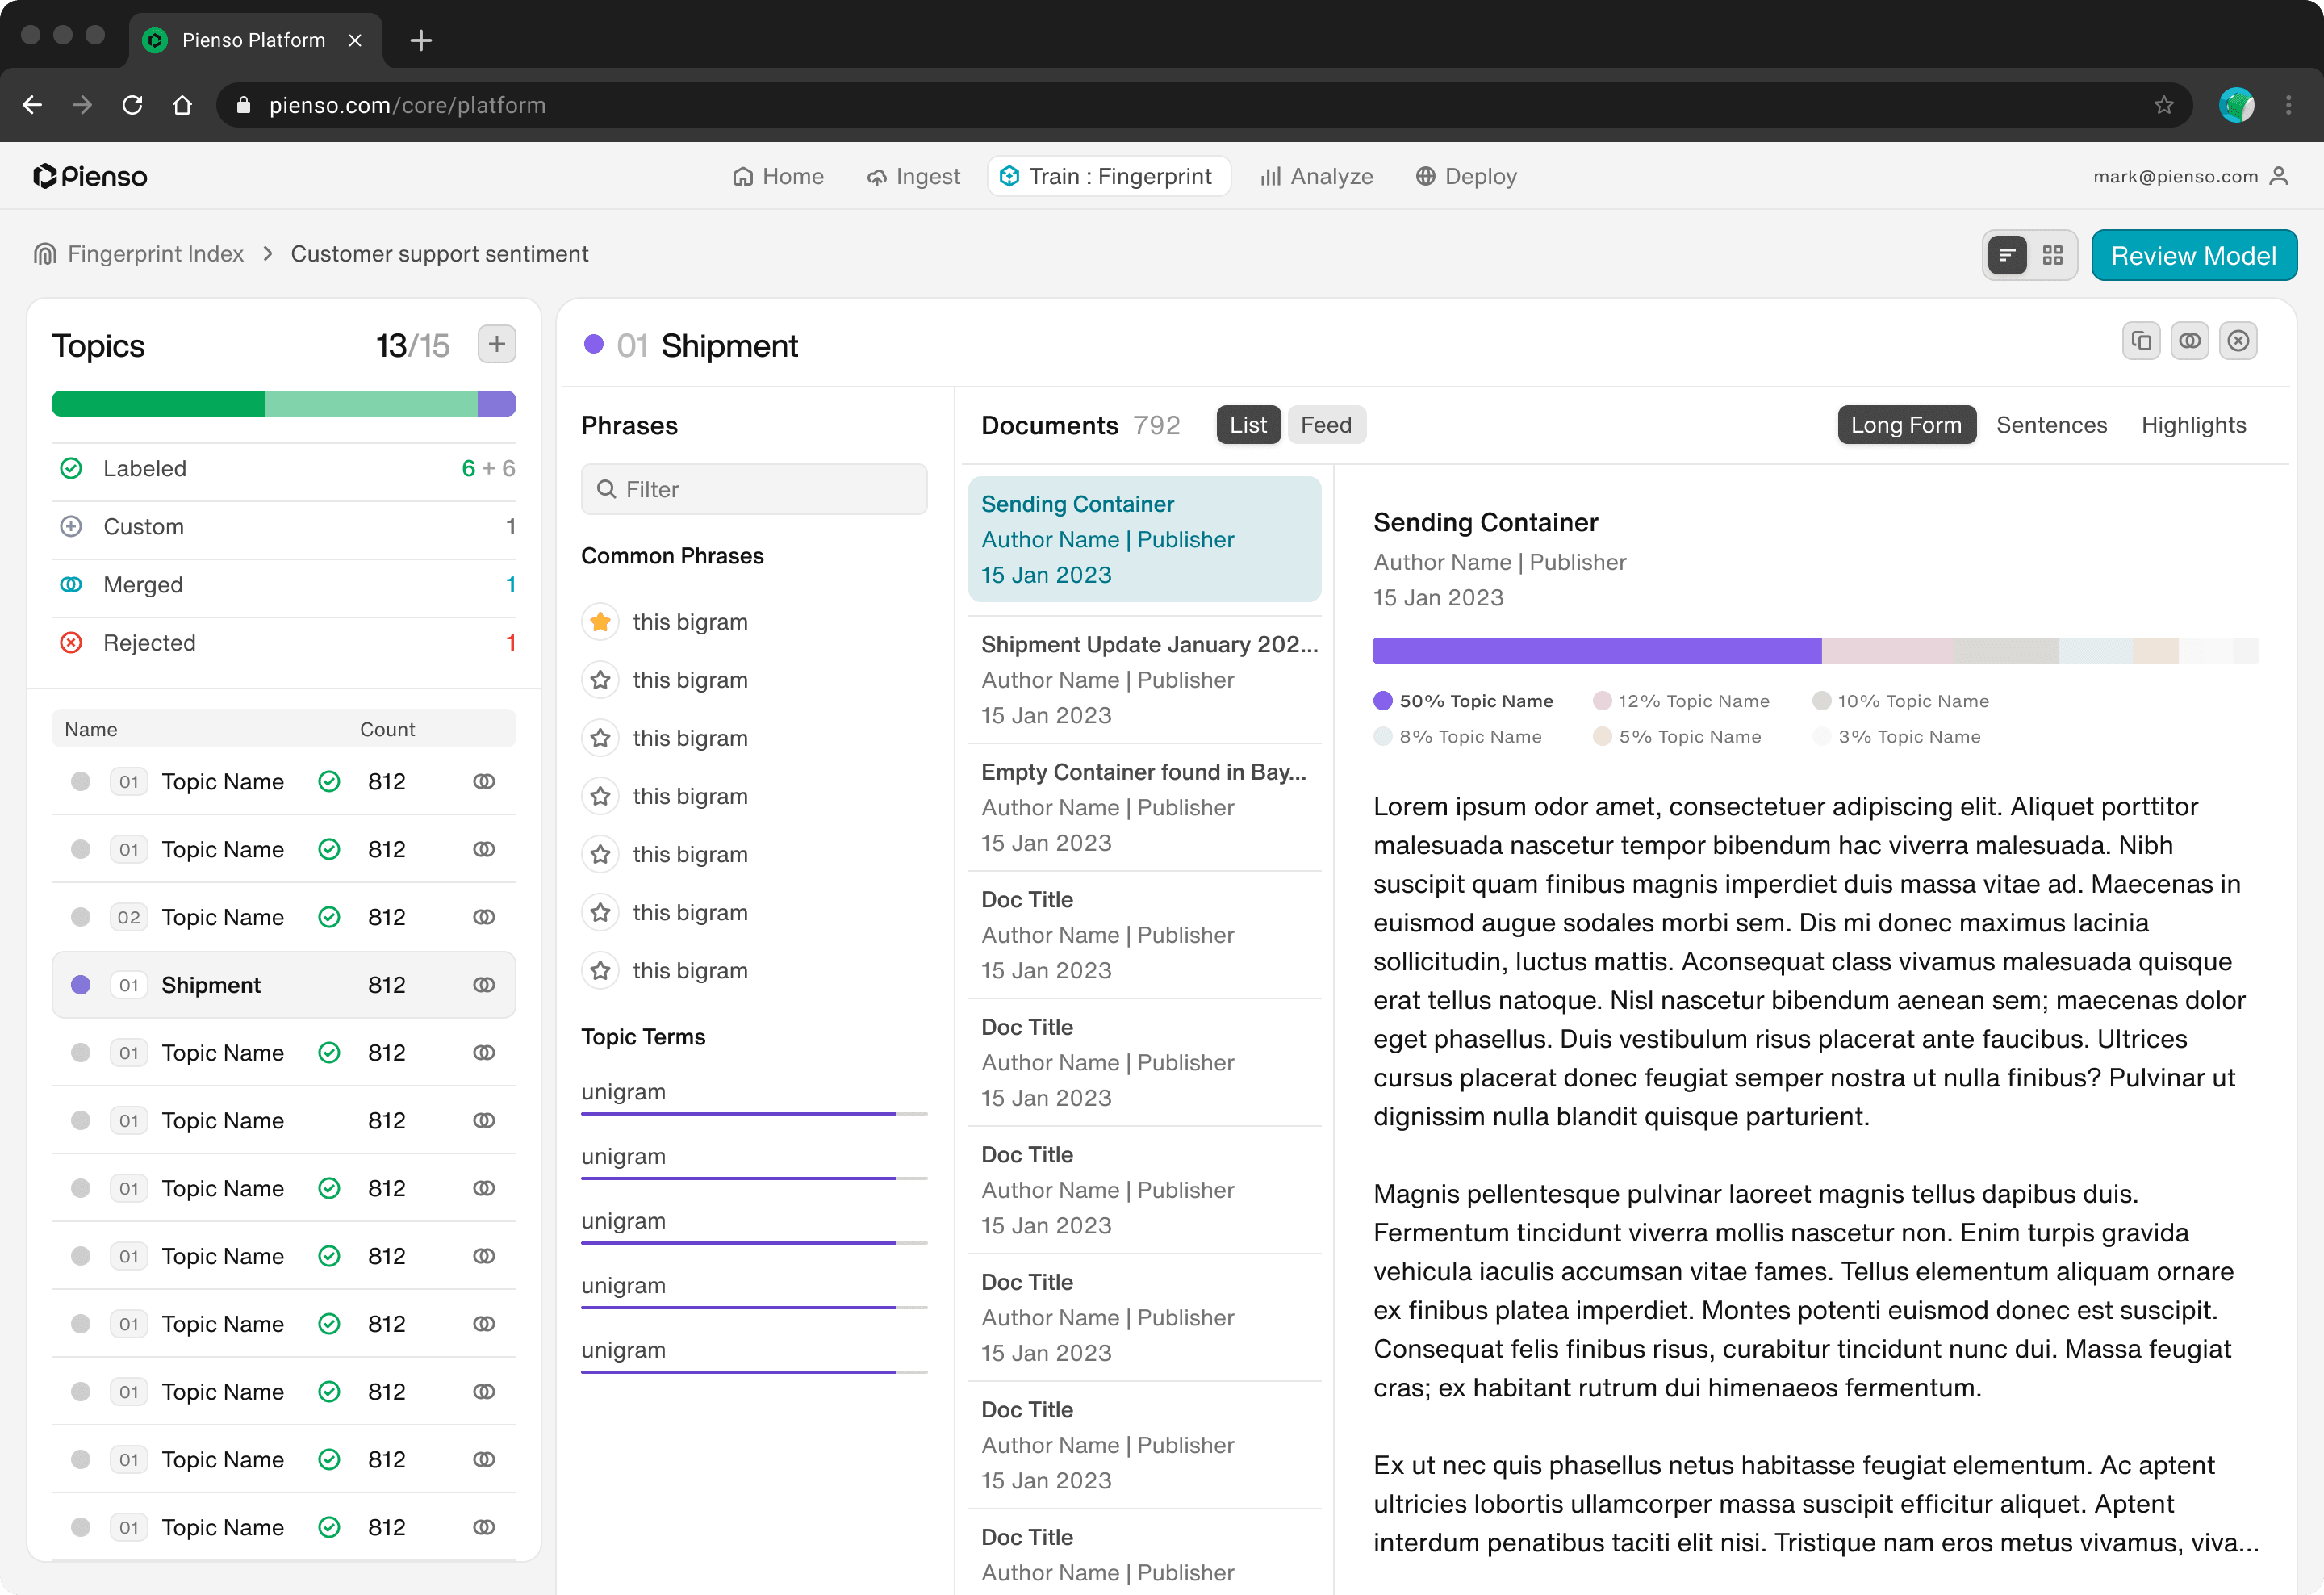The image size is (2324, 1595).
Task: Click the purple segment of document topic bar
Action: [1597, 651]
